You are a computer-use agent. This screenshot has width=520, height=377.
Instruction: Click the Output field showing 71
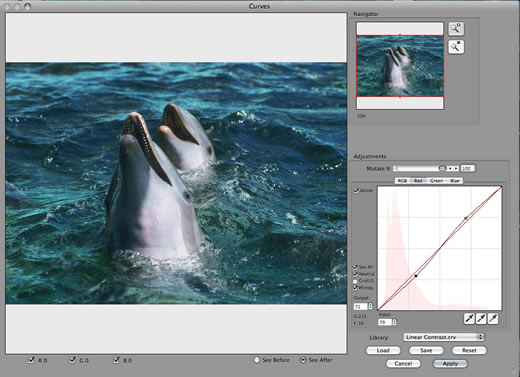click(x=361, y=306)
